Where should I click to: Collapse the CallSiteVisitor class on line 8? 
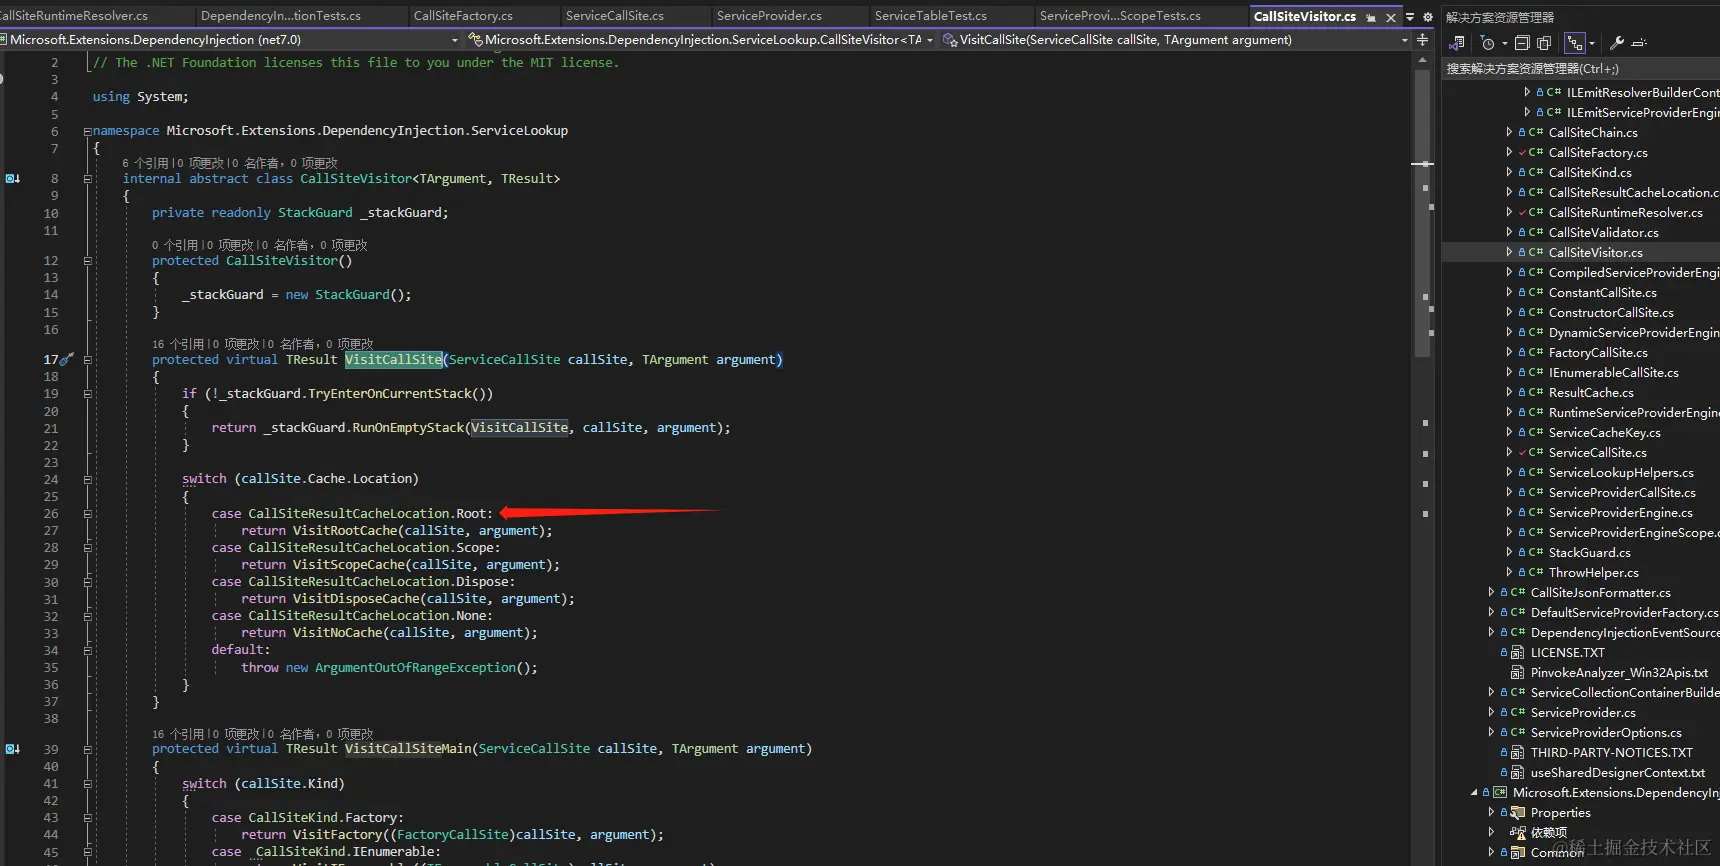tap(87, 179)
